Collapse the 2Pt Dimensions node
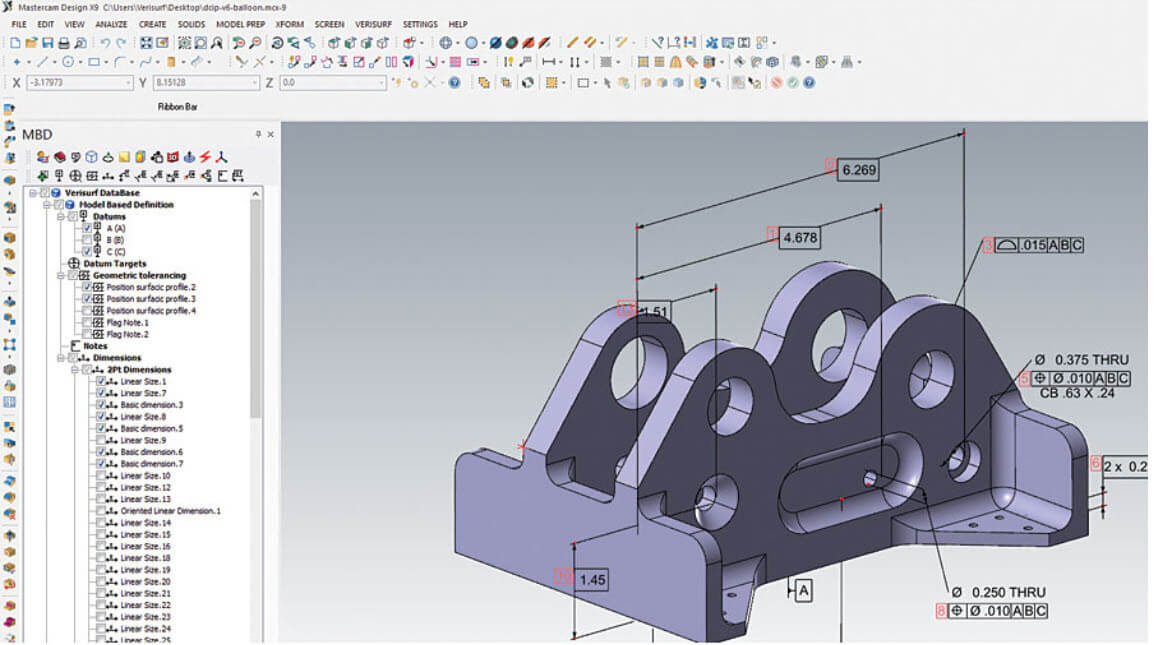The height and width of the screenshot is (645, 1154). [x=75, y=370]
